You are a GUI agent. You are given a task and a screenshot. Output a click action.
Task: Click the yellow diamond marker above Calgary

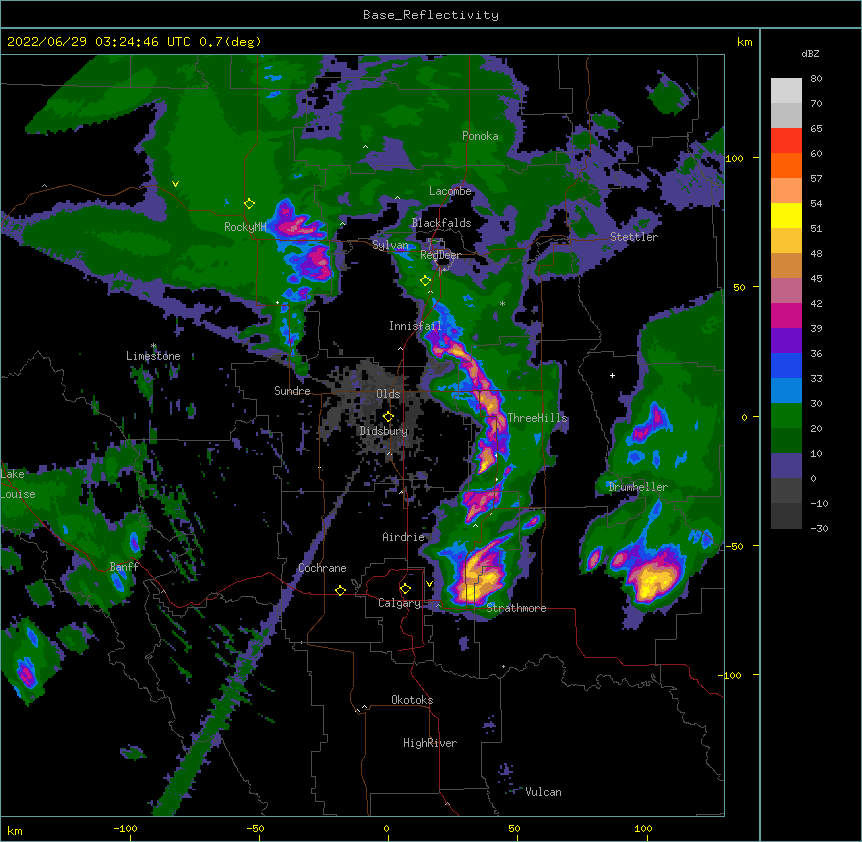pyautogui.click(x=405, y=589)
